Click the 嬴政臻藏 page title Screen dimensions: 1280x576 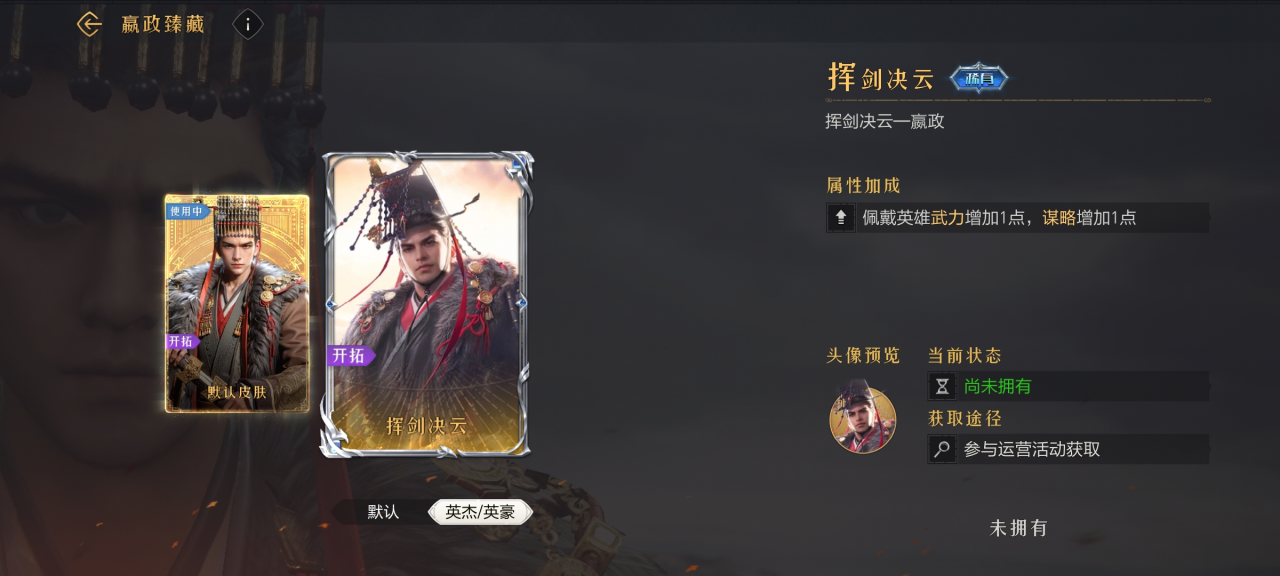[x=163, y=24]
